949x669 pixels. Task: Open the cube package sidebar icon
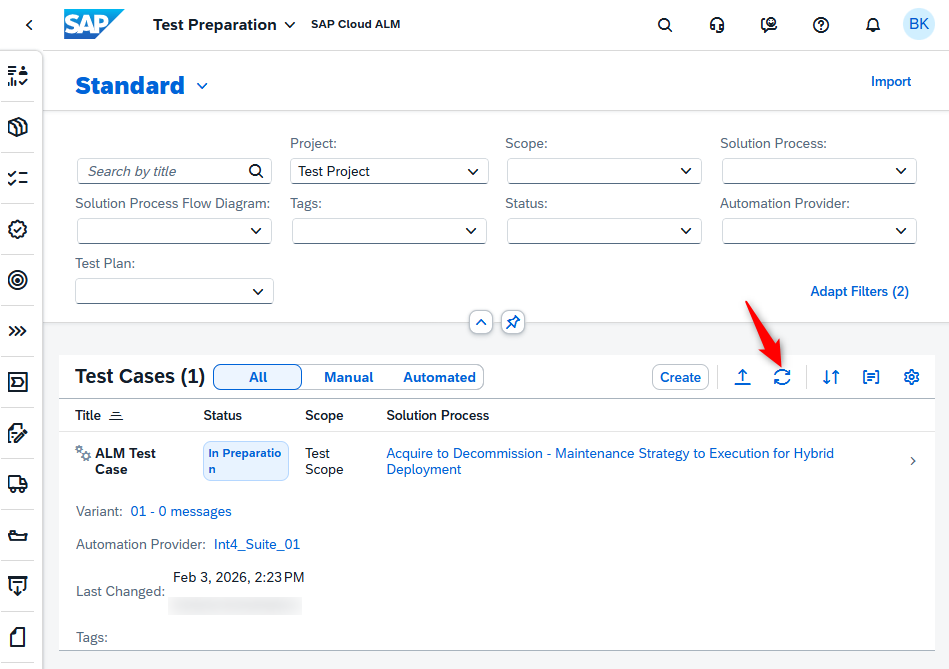(18, 127)
